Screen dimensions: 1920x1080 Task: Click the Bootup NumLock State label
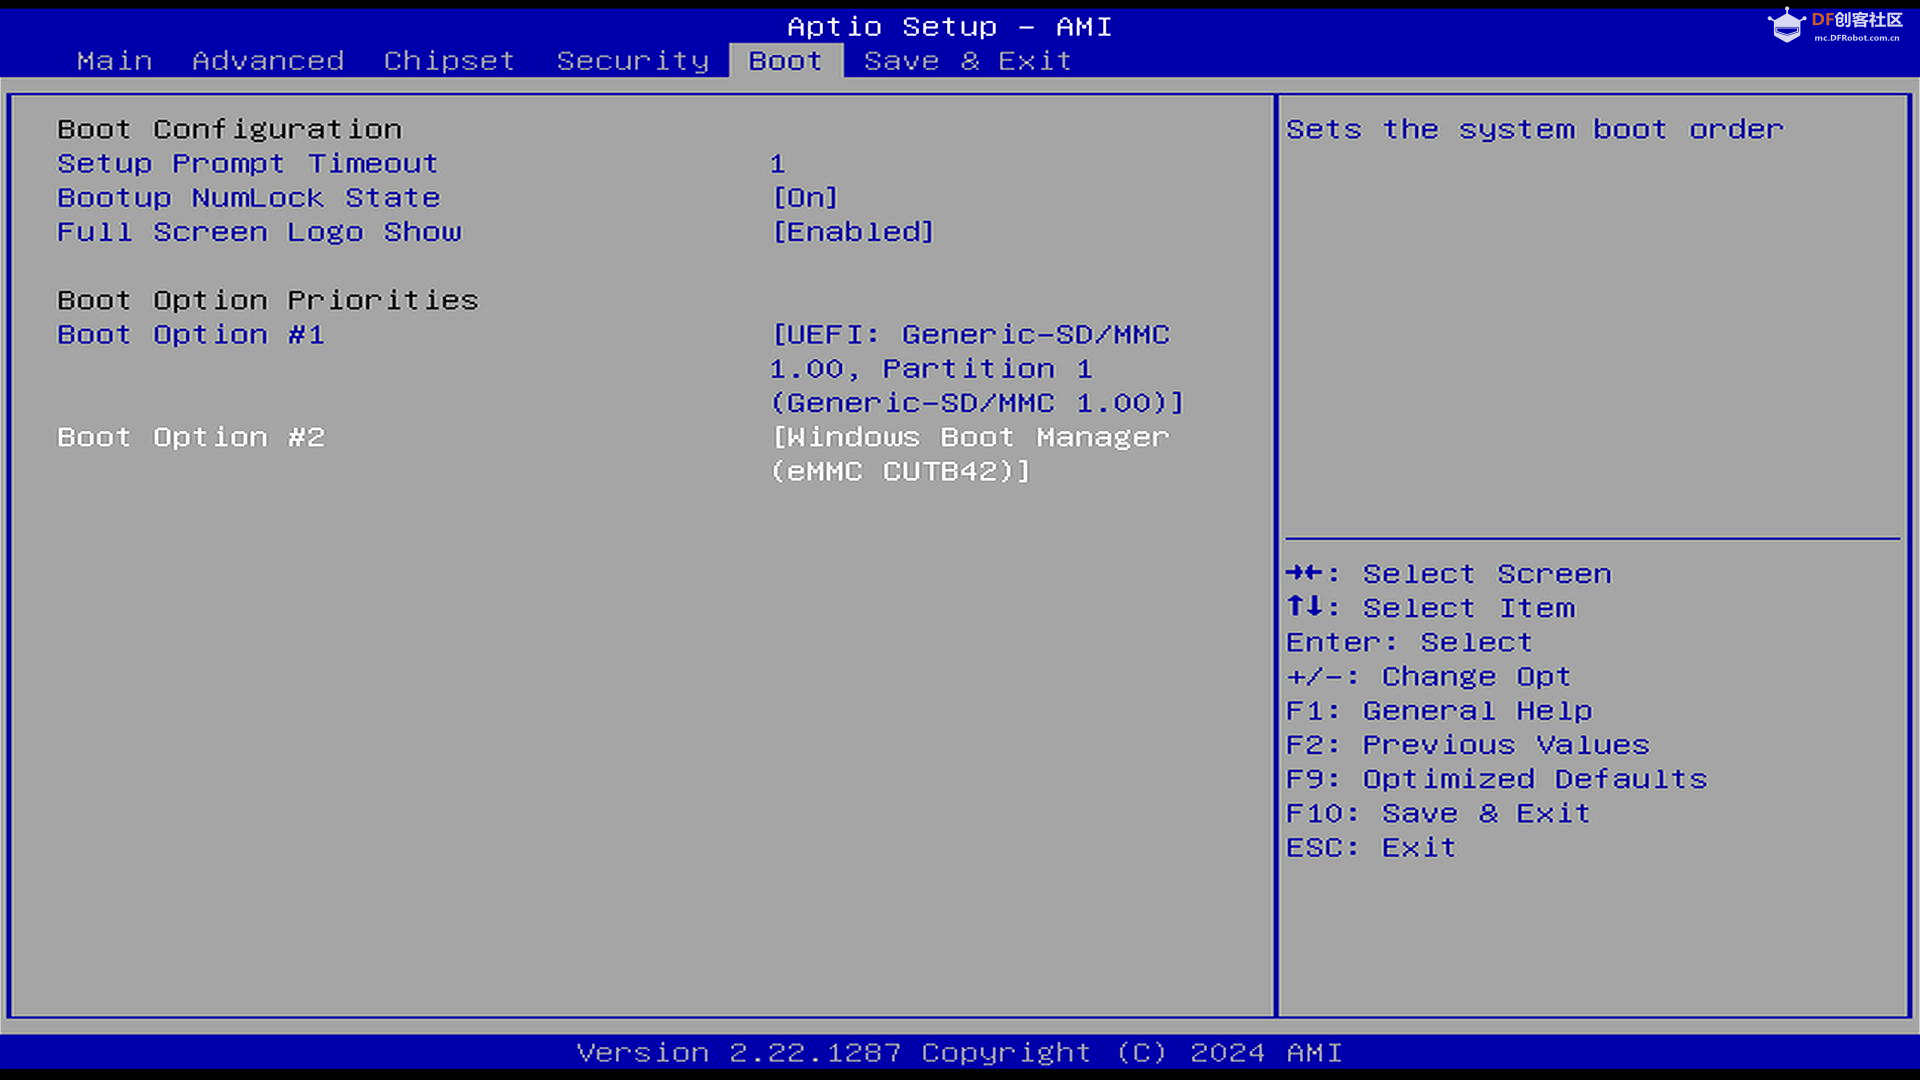[248, 198]
